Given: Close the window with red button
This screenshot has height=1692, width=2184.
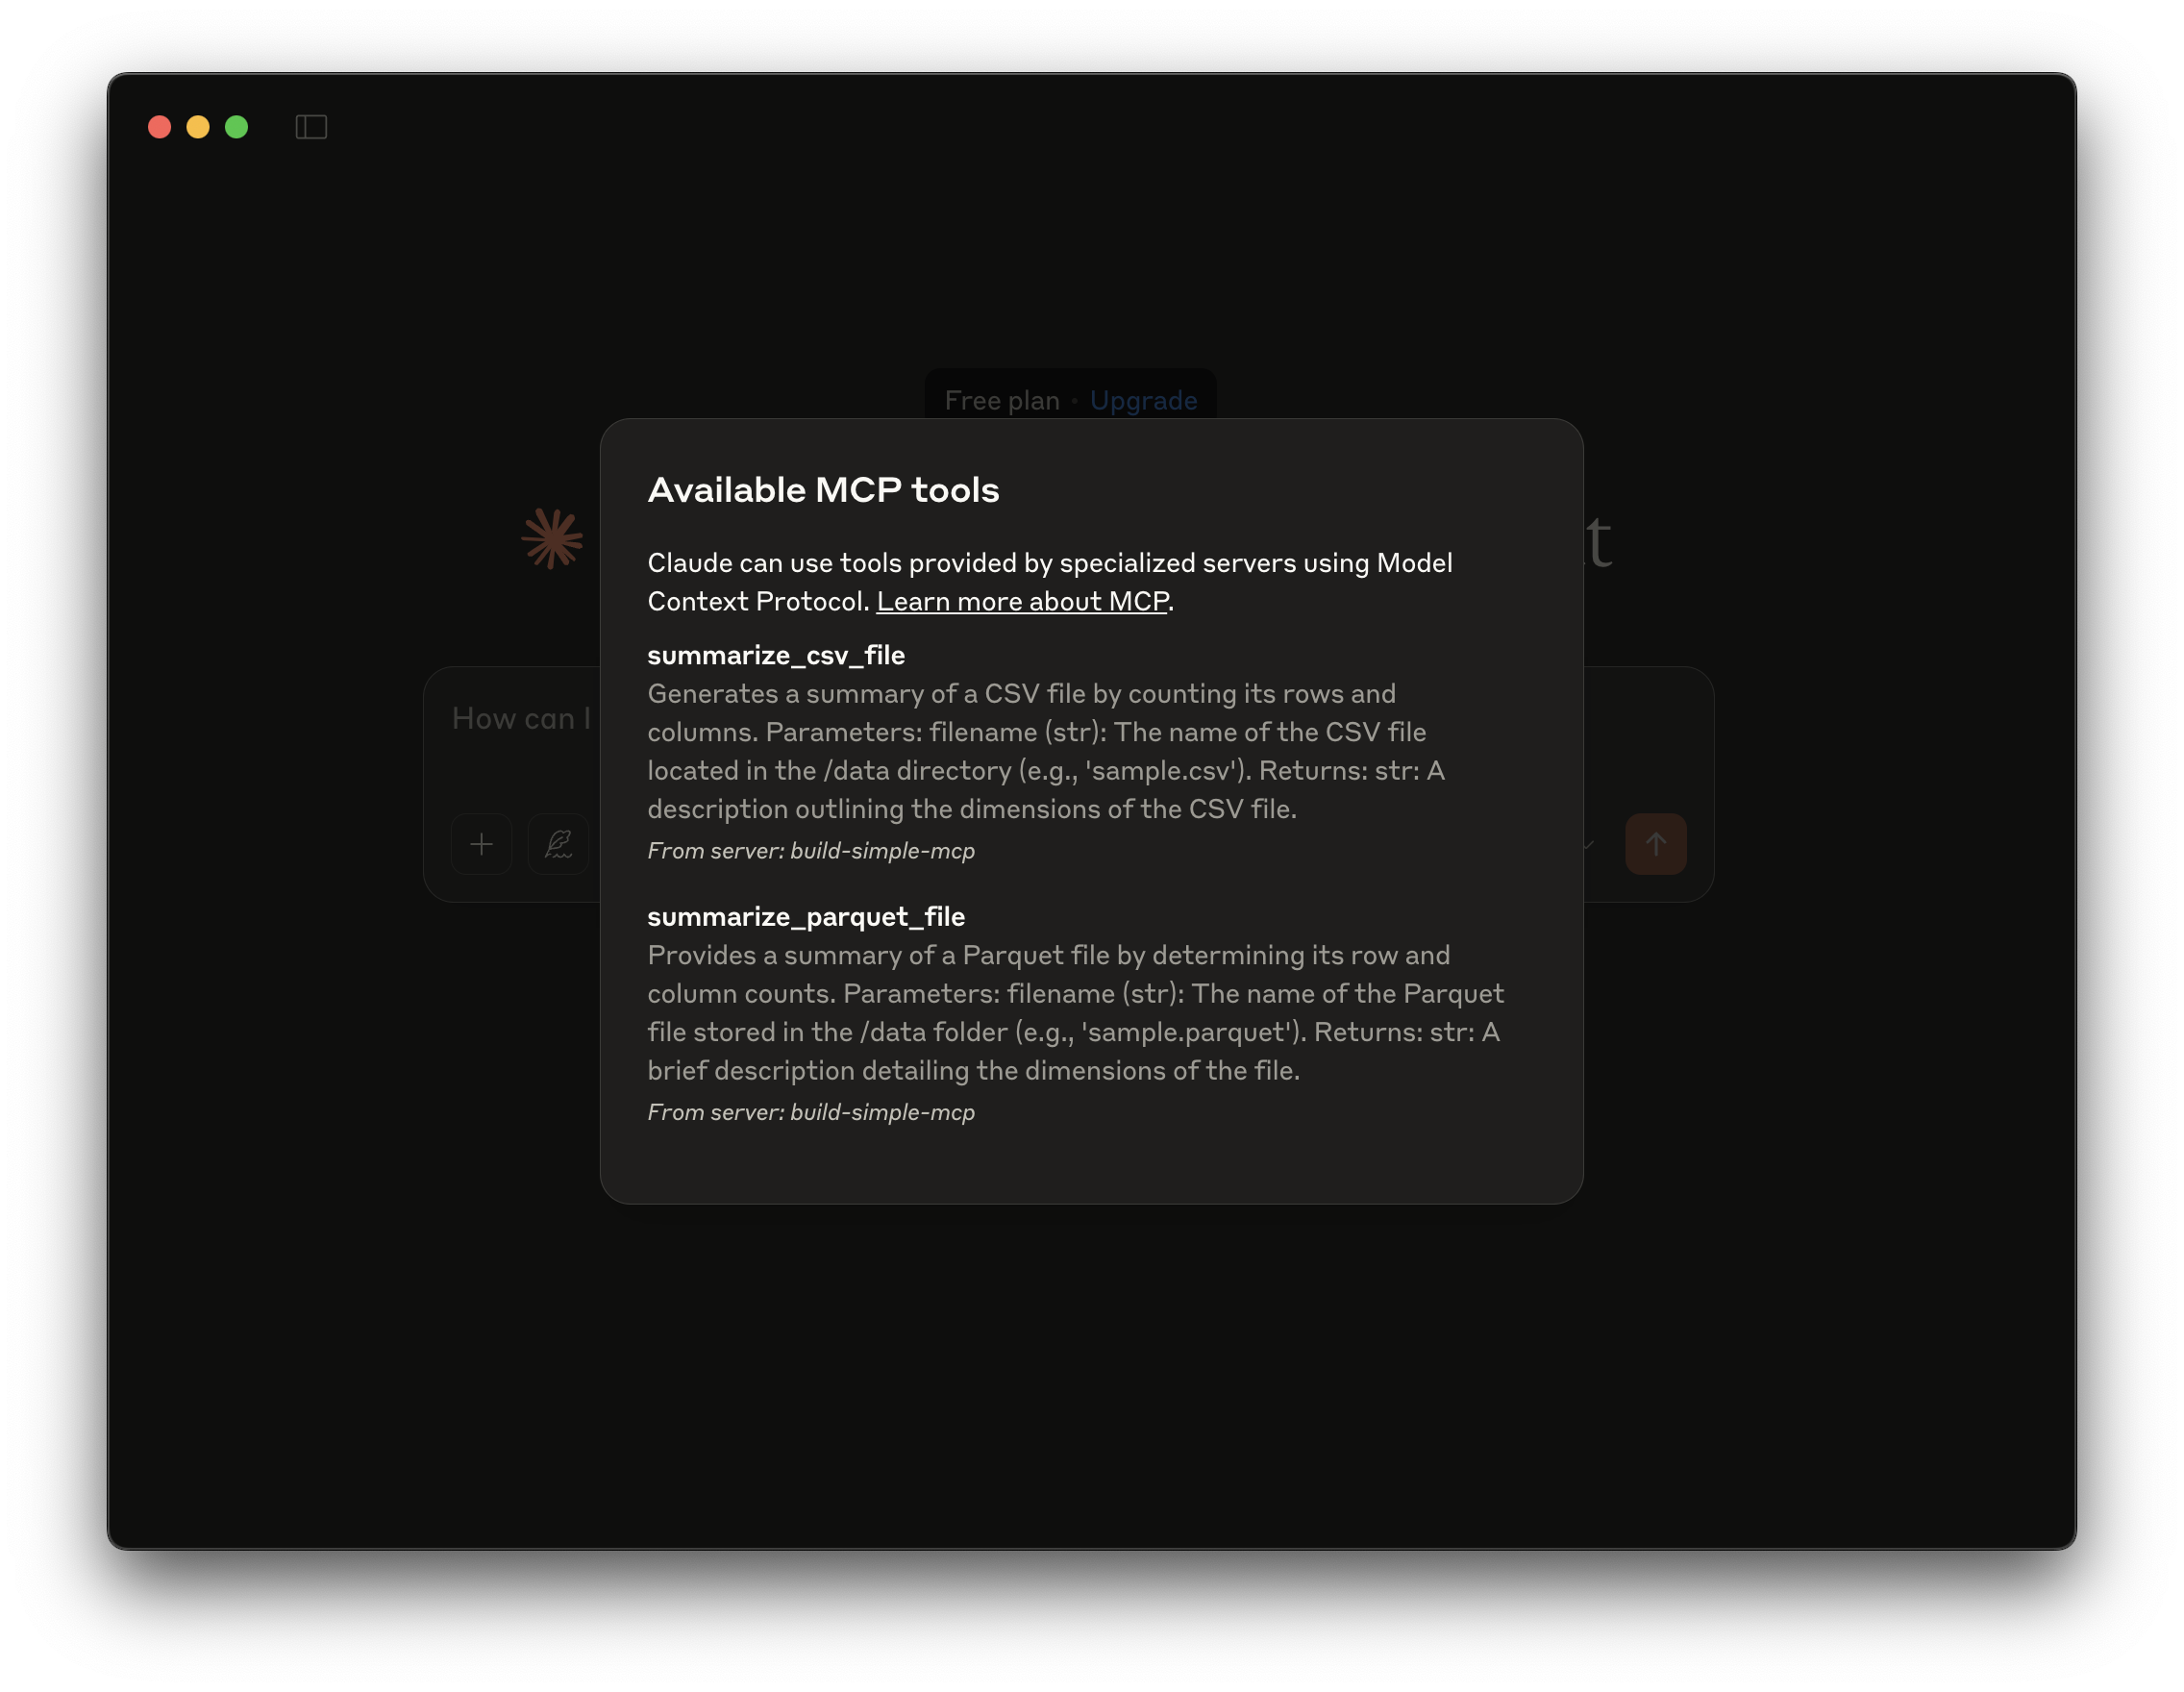Looking at the screenshot, I should coord(159,127).
